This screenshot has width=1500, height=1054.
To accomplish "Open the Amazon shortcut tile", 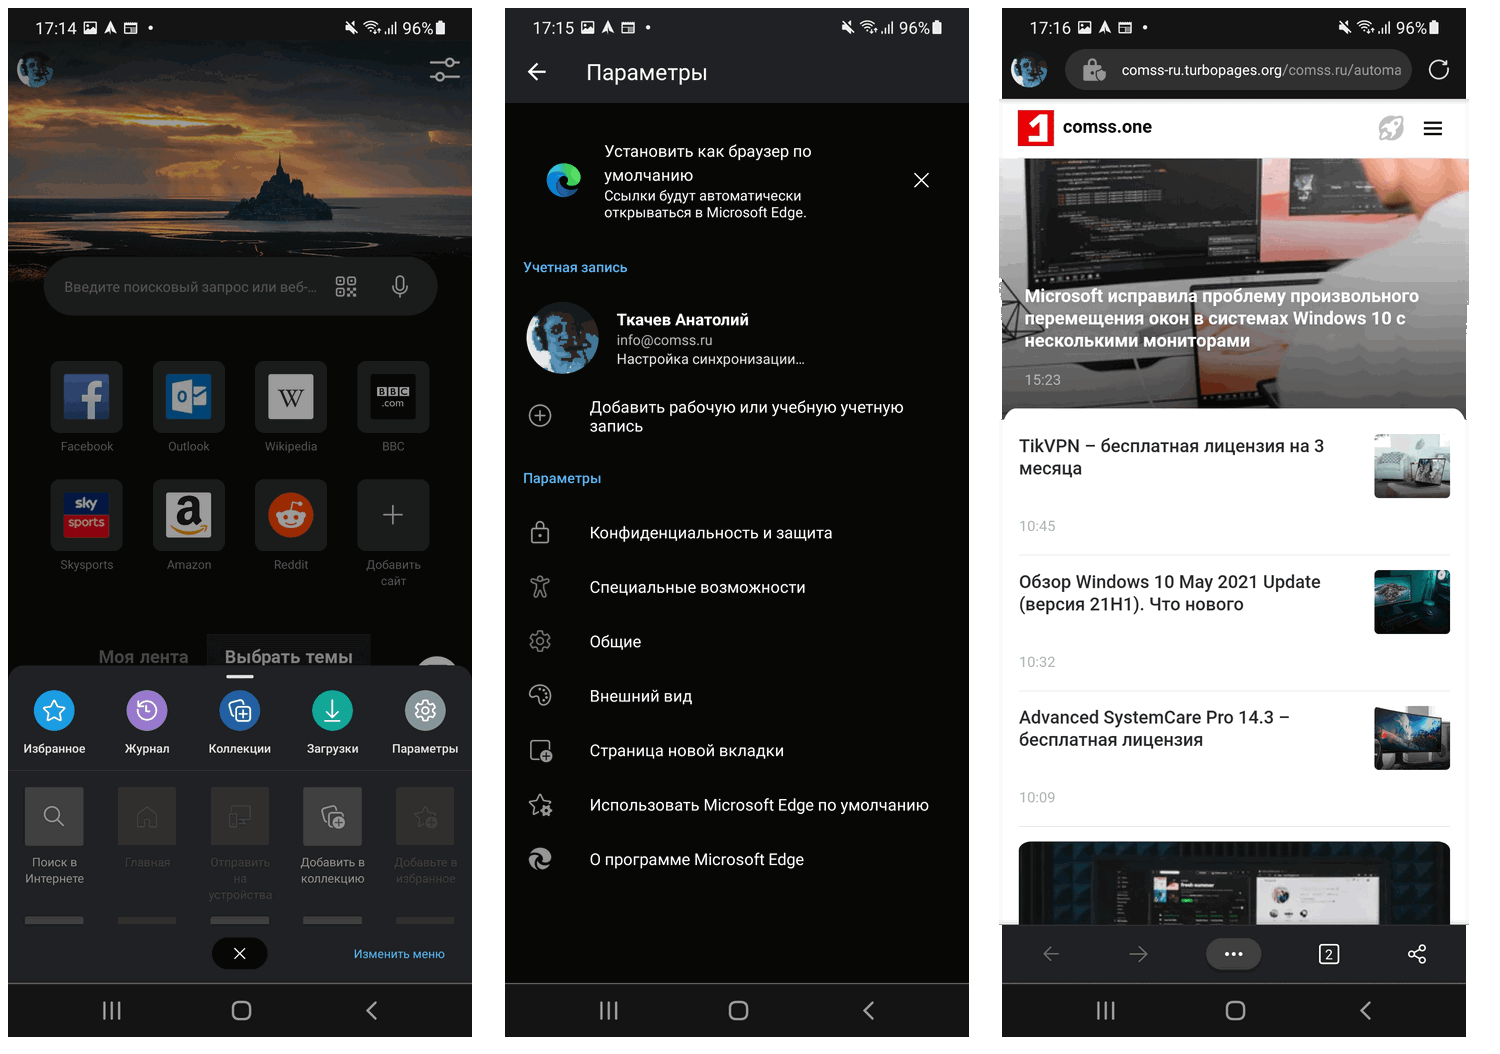I will point(189,515).
